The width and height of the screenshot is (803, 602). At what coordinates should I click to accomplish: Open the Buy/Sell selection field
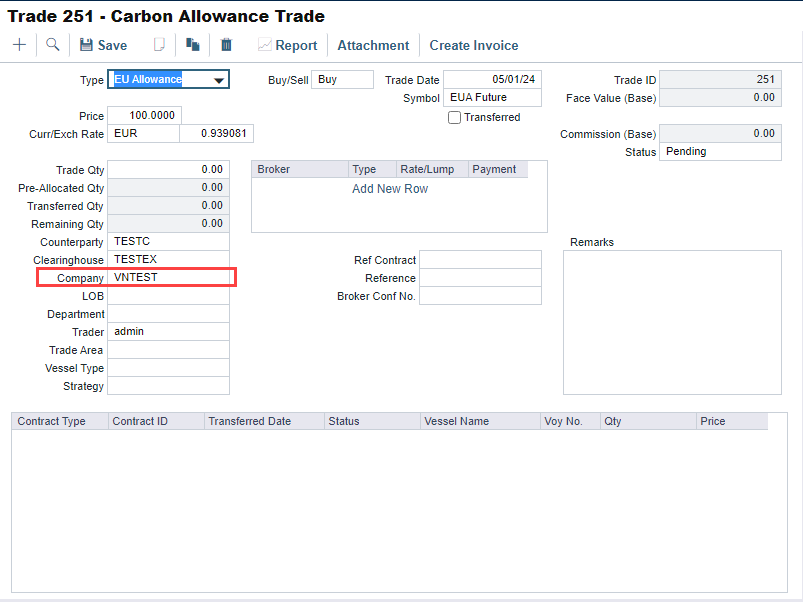342,80
